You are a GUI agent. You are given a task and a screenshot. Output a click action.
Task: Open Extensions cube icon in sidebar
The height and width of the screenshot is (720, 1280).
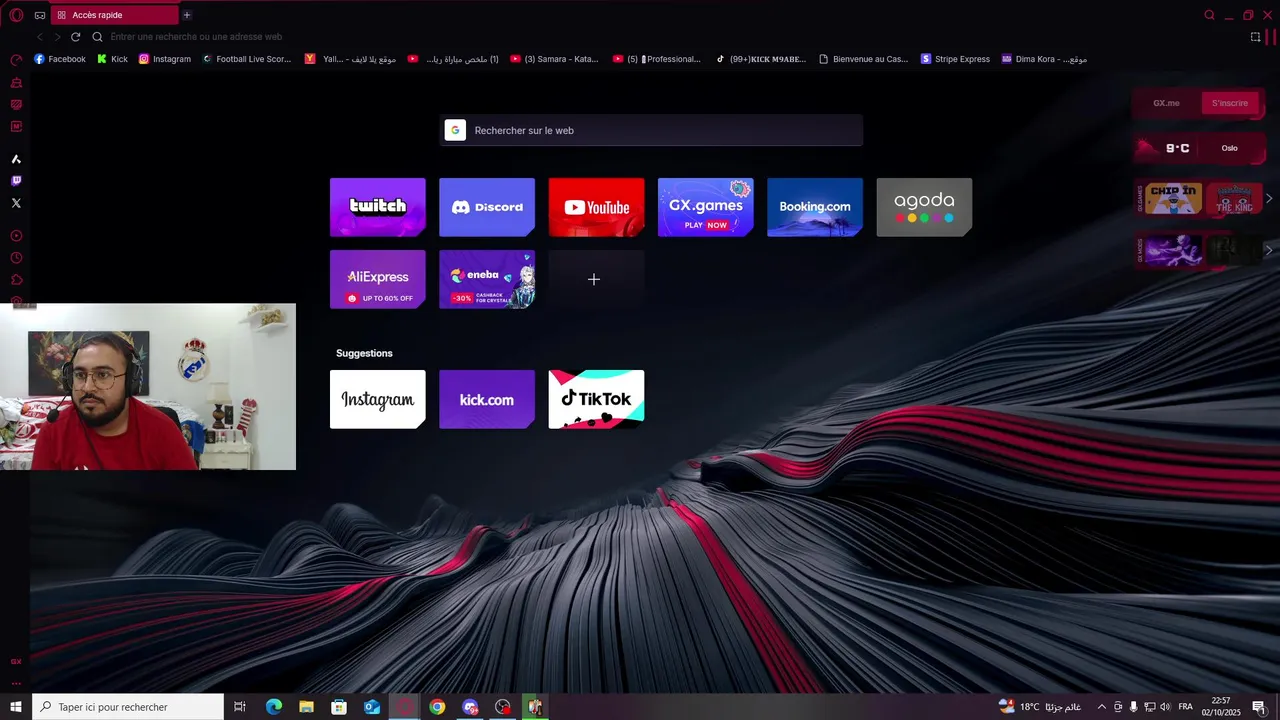click(x=16, y=280)
